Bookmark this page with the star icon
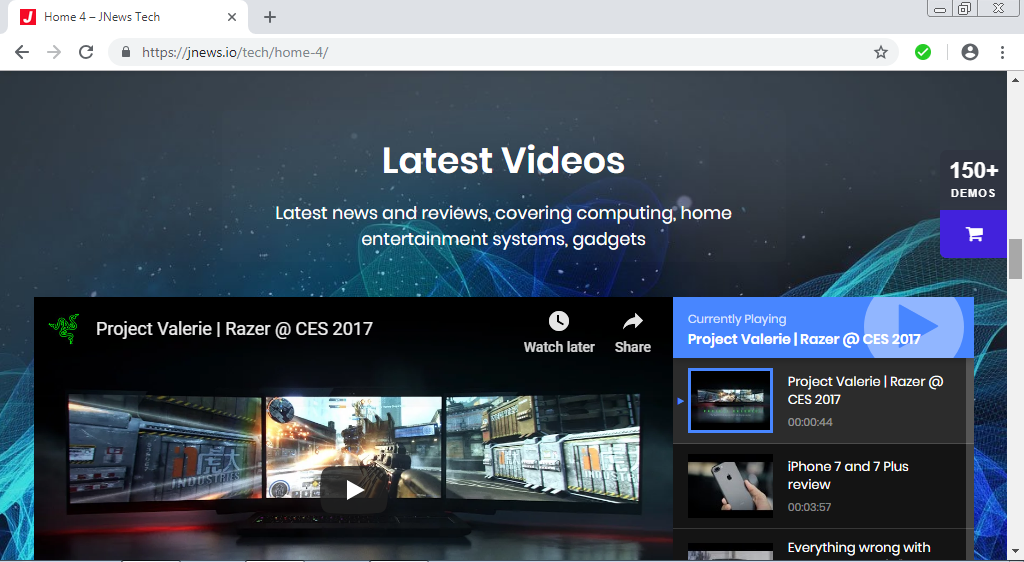Viewport: 1024px width, 562px height. point(881,52)
